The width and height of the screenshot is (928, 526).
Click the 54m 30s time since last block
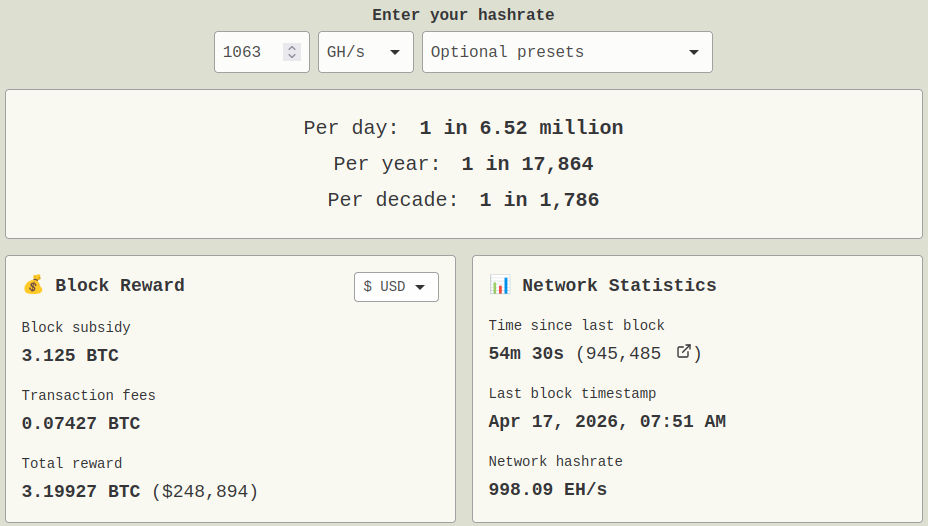pyautogui.click(x=526, y=354)
